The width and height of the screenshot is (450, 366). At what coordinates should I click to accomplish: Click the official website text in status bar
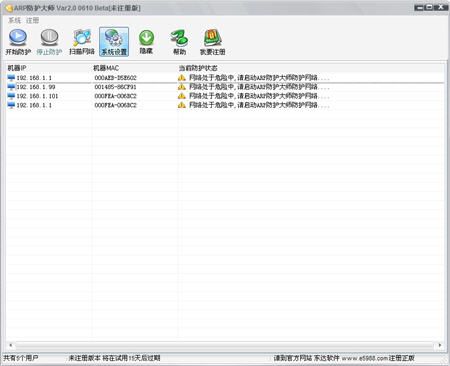tap(344, 358)
